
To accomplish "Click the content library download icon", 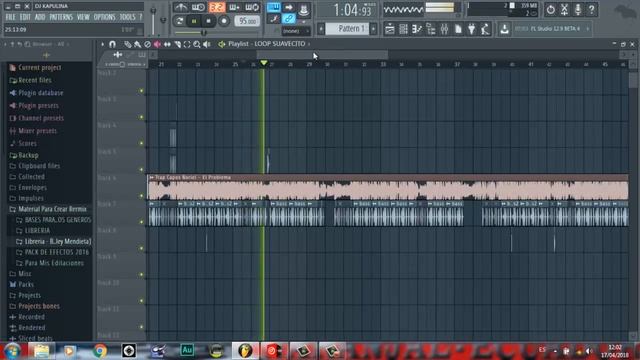I will [504, 29].
